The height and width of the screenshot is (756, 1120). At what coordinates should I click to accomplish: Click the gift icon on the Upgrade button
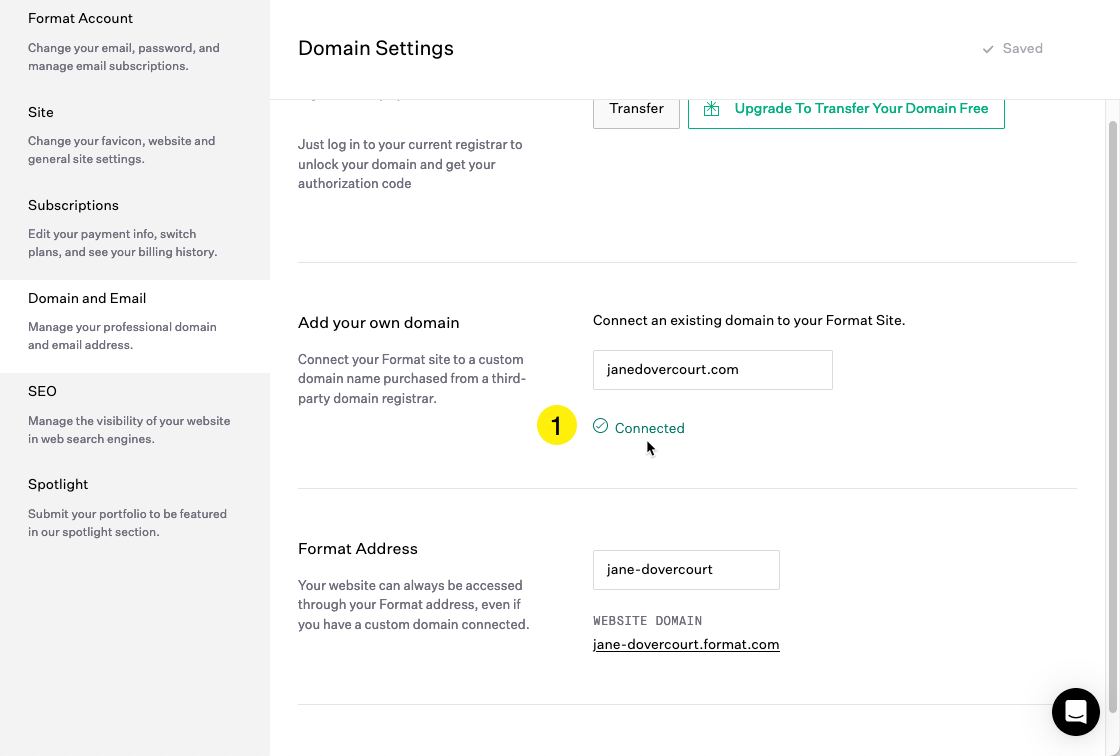tap(711, 108)
